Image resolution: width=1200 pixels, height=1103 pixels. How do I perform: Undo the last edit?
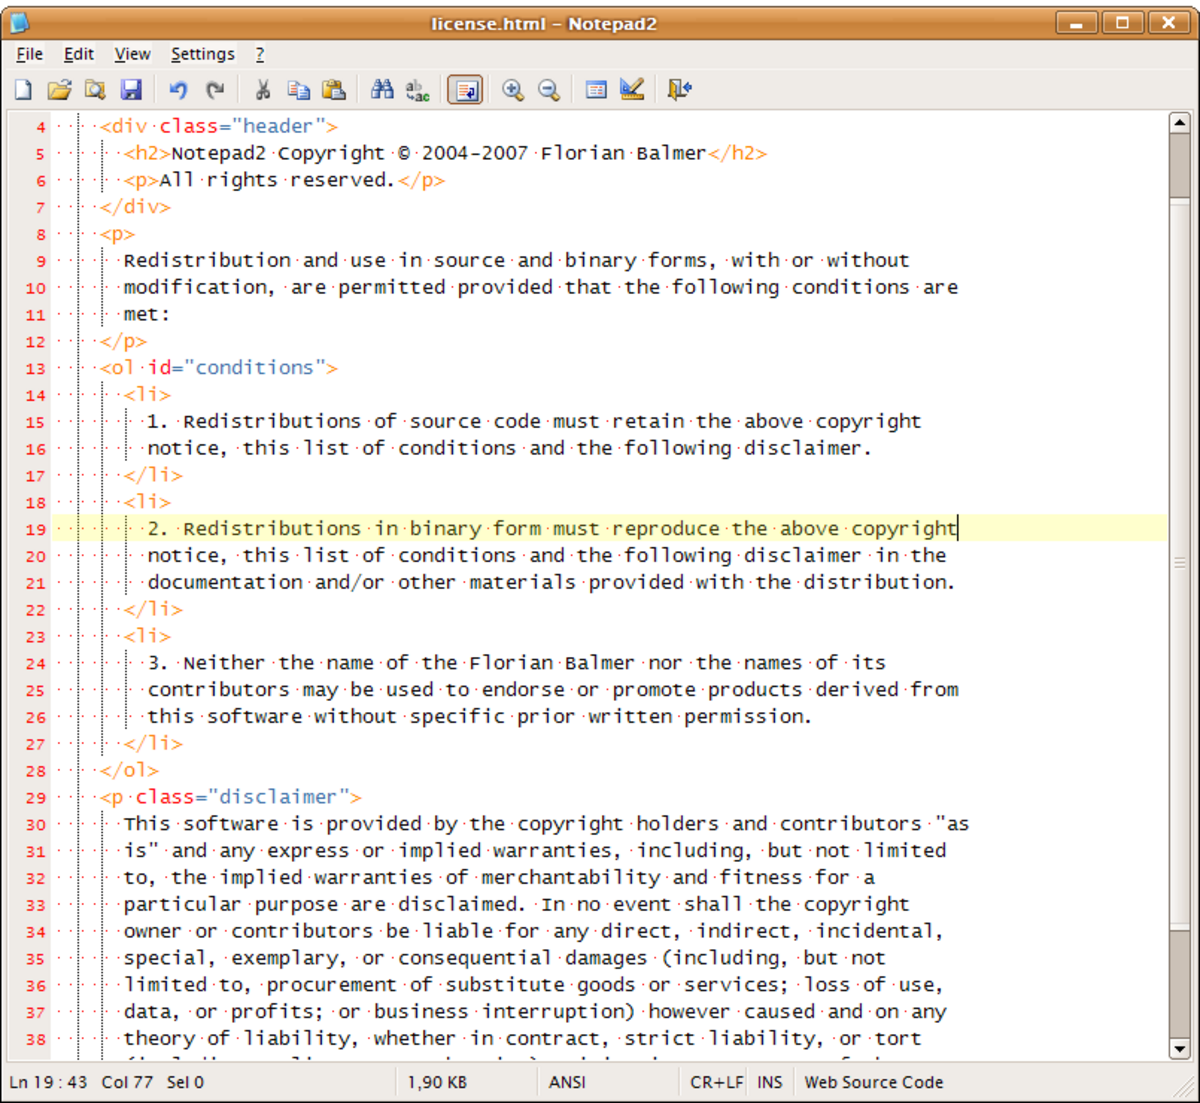(179, 90)
